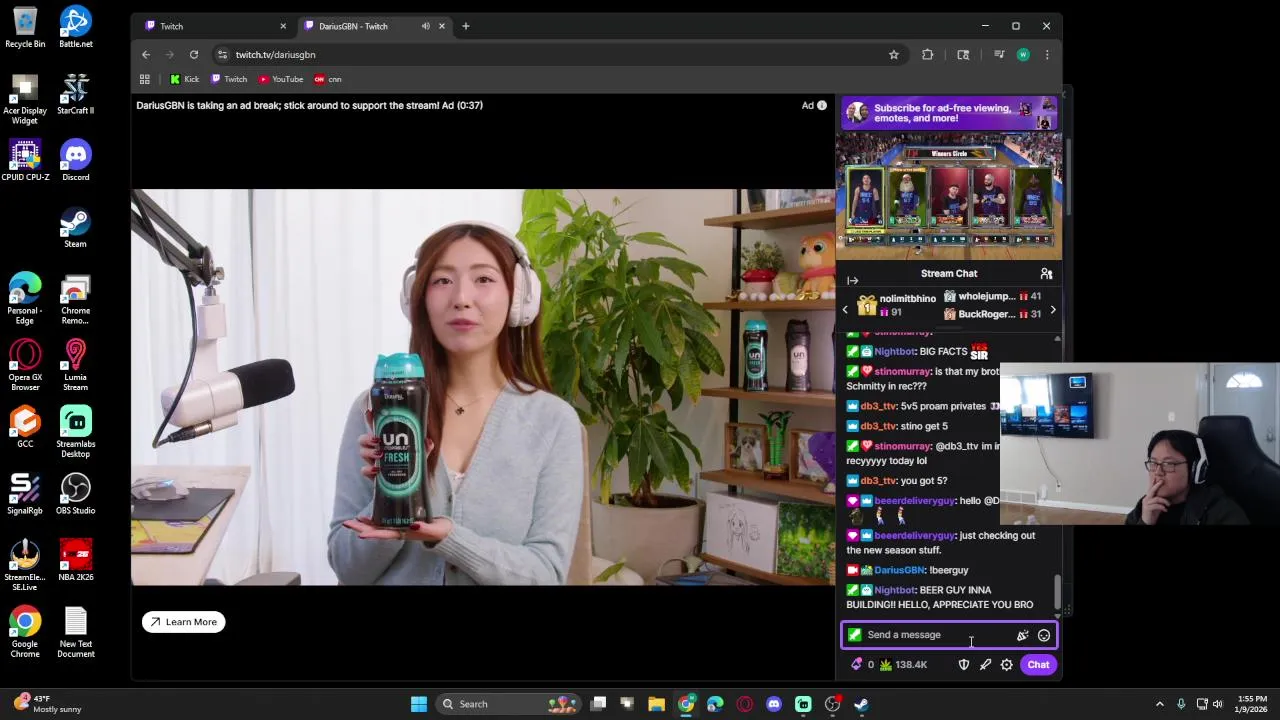
Task: Select the DariusGBN - Twitch tab
Action: click(375, 26)
